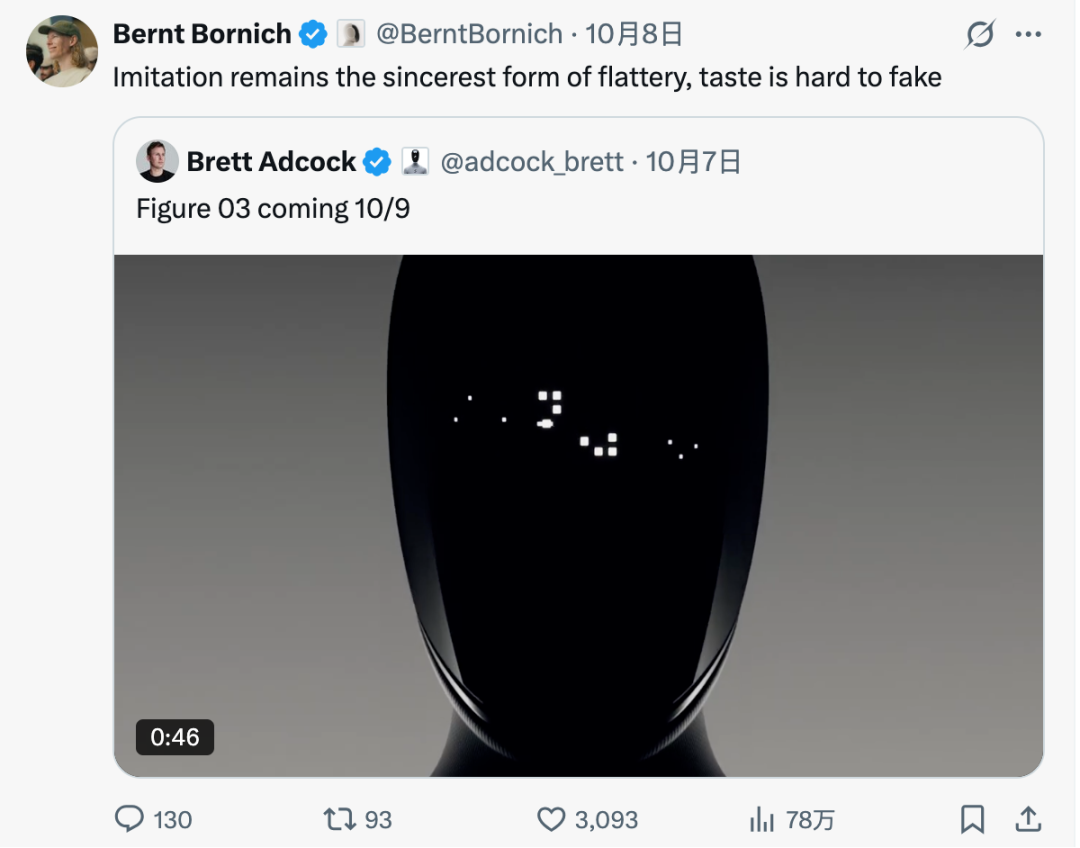Viewport: 1080px width, 848px height.
Task: Click Bernt Bornich's profile avatar
Action: tap(62, 51)
